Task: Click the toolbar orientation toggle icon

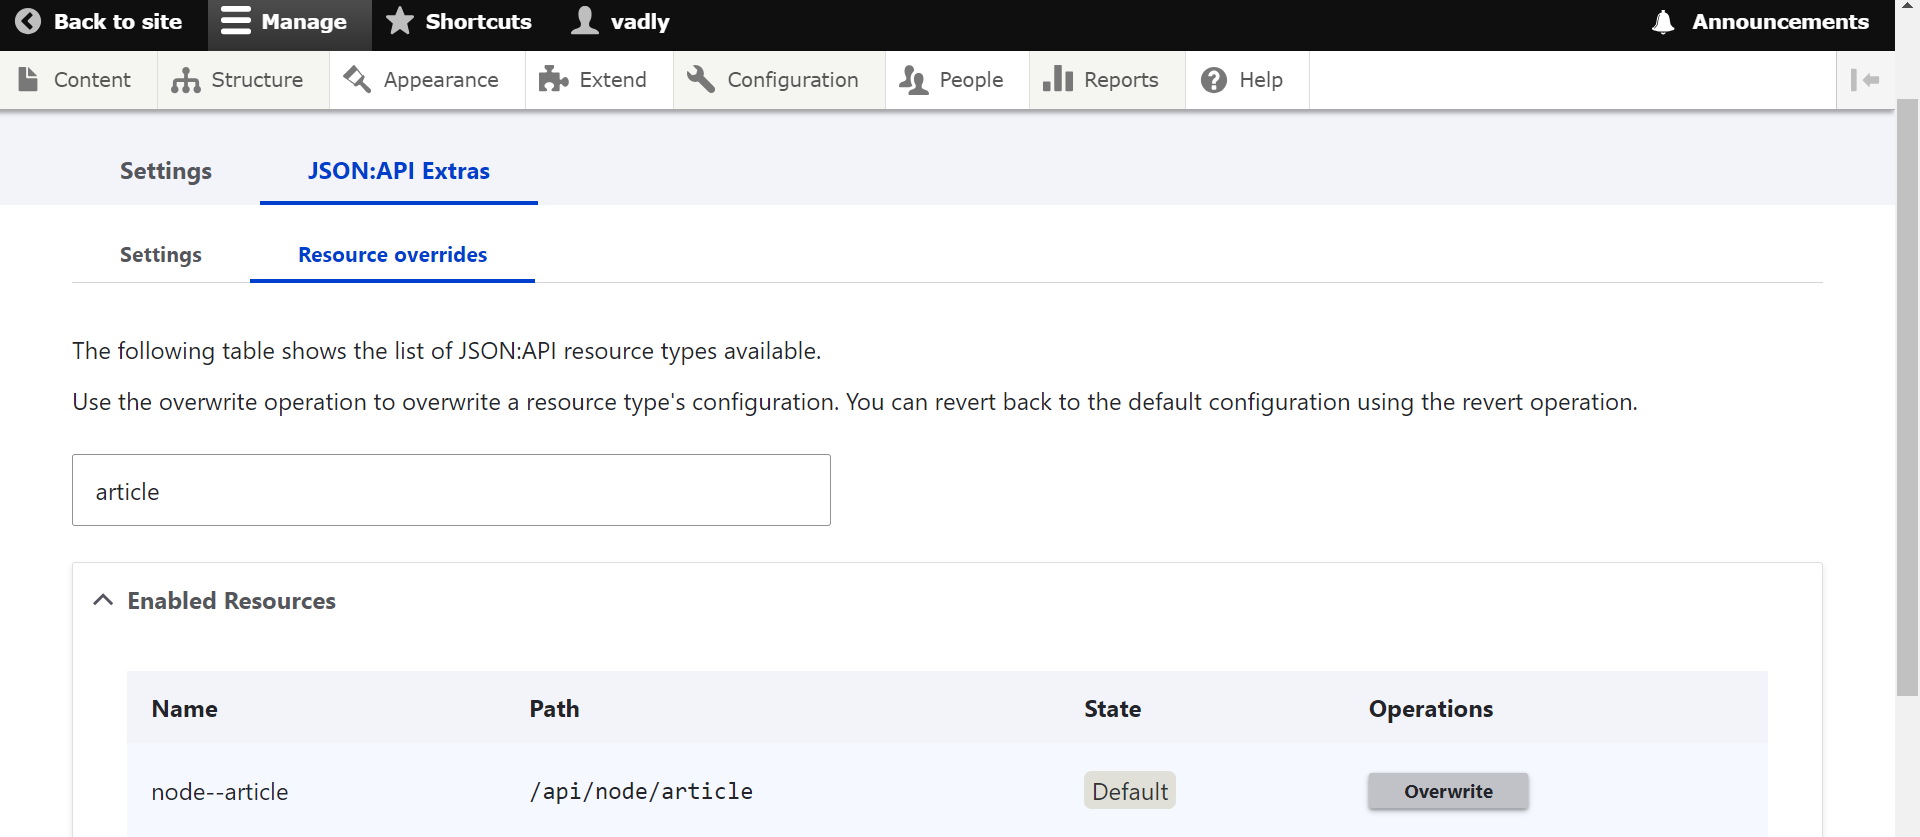Action: pos(1865,80)
